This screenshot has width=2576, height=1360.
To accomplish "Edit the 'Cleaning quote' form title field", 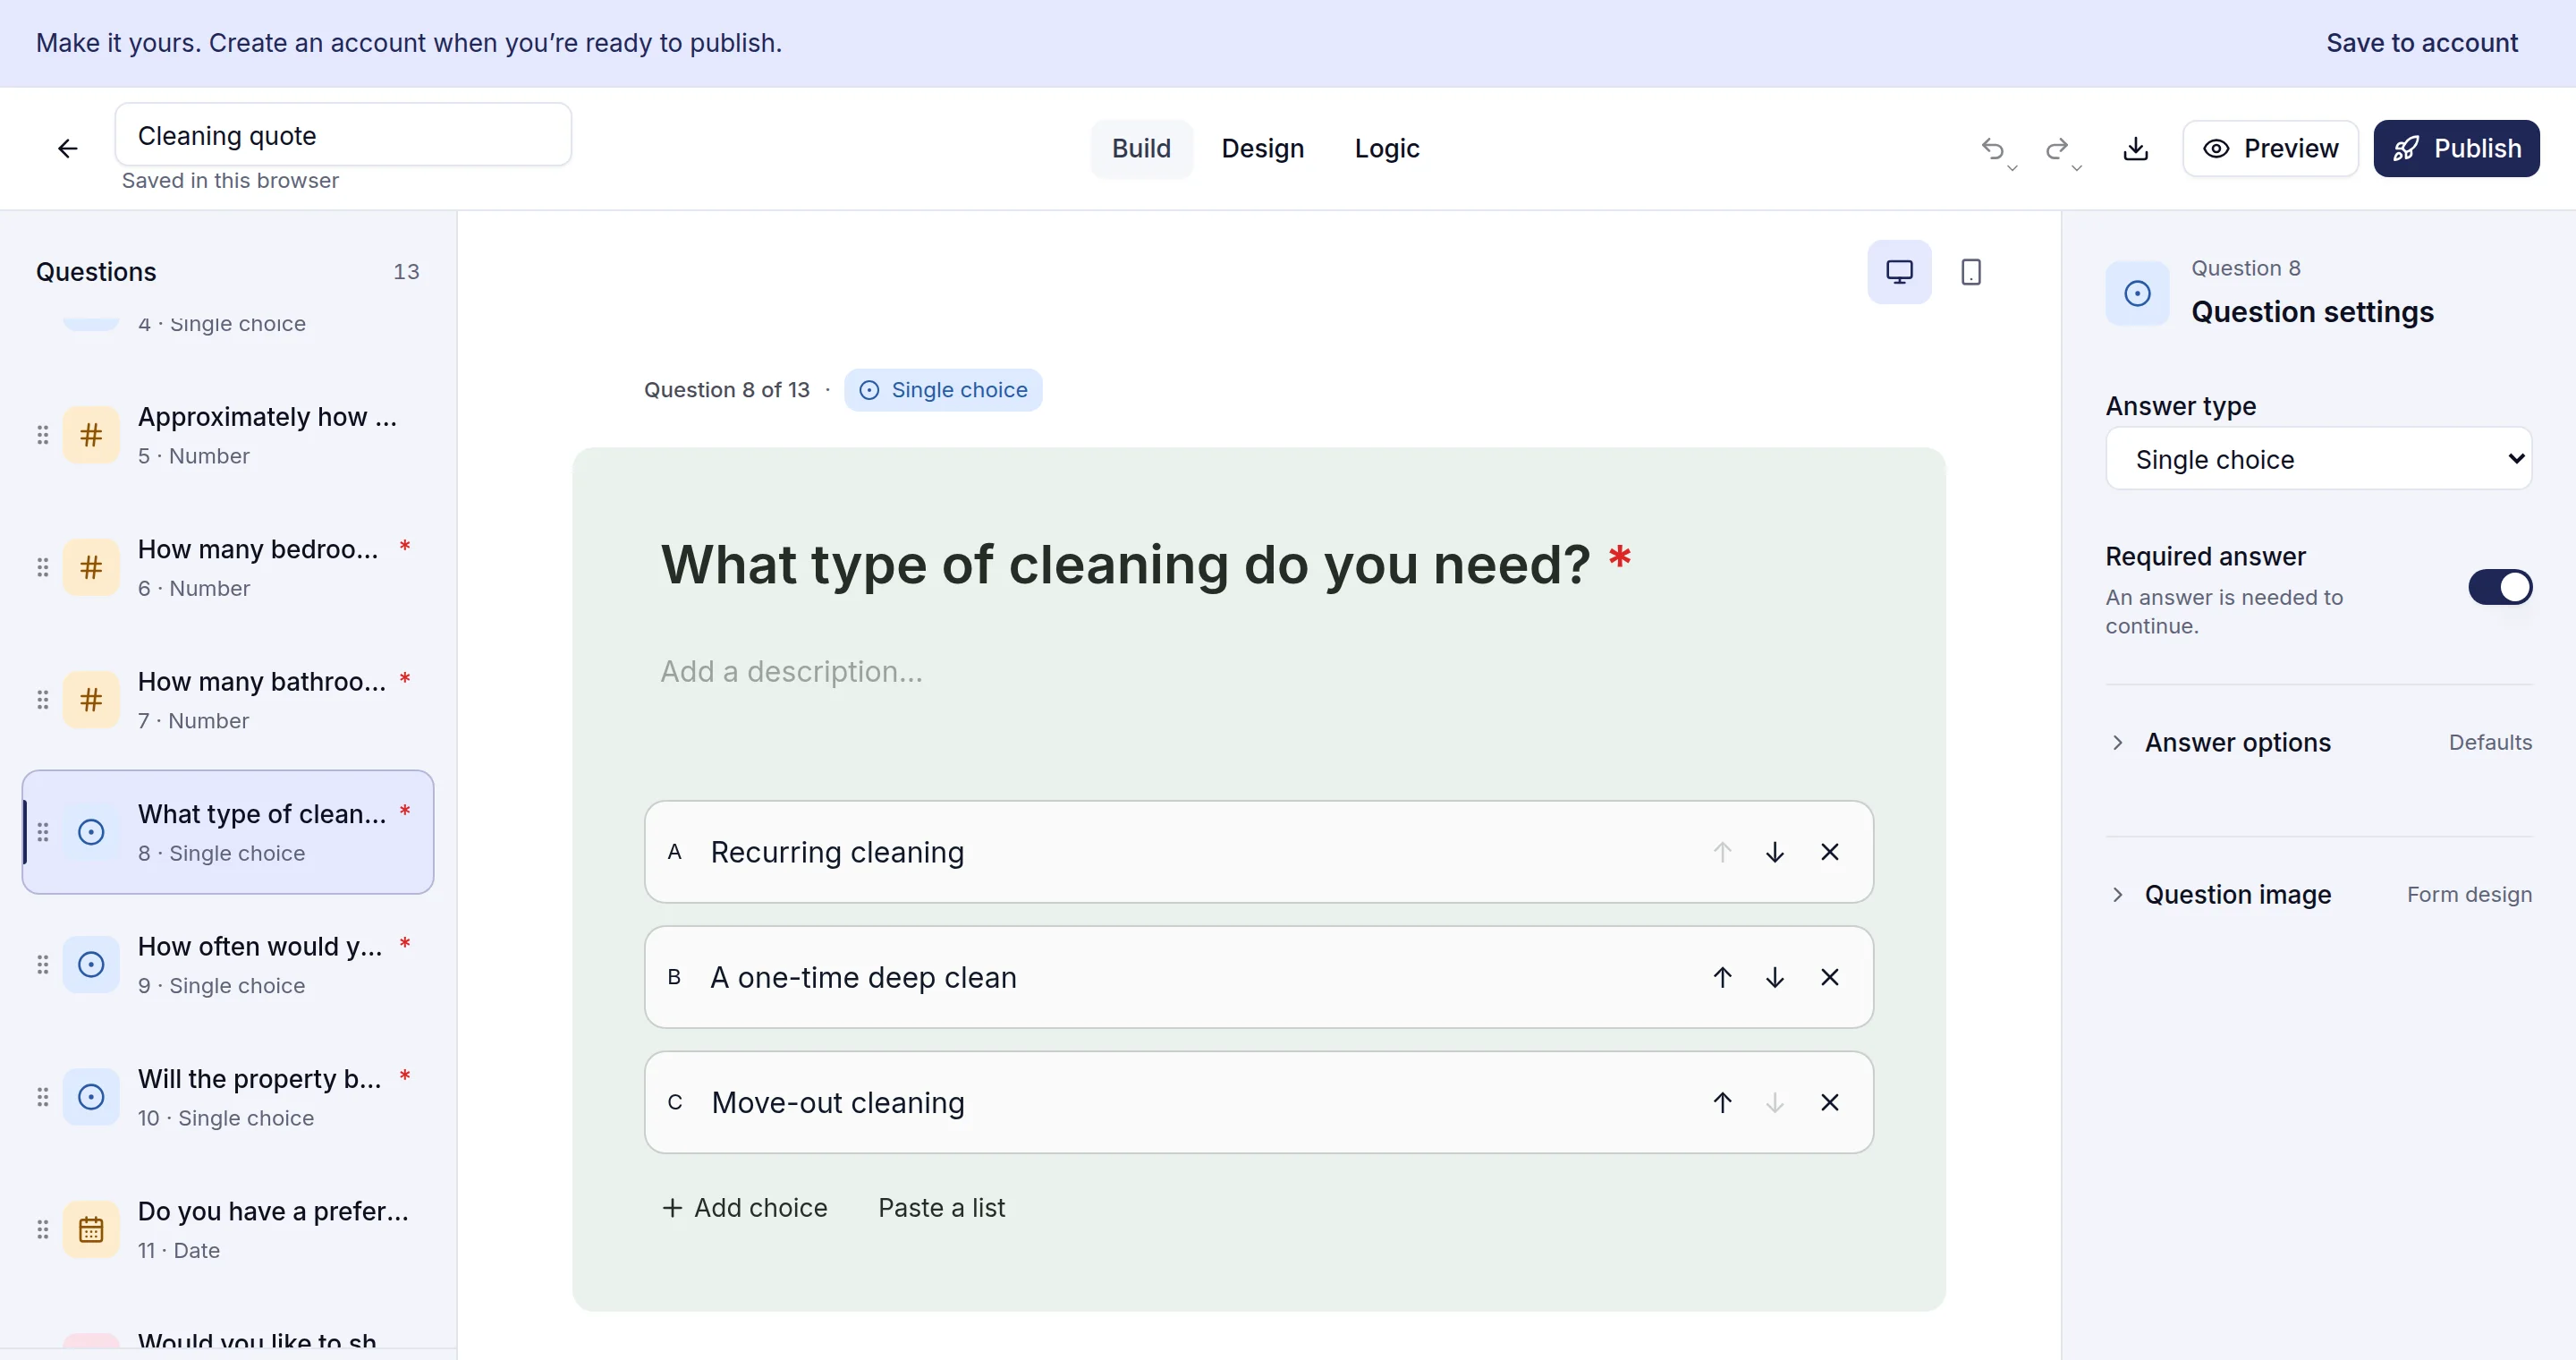I will 343,135.
